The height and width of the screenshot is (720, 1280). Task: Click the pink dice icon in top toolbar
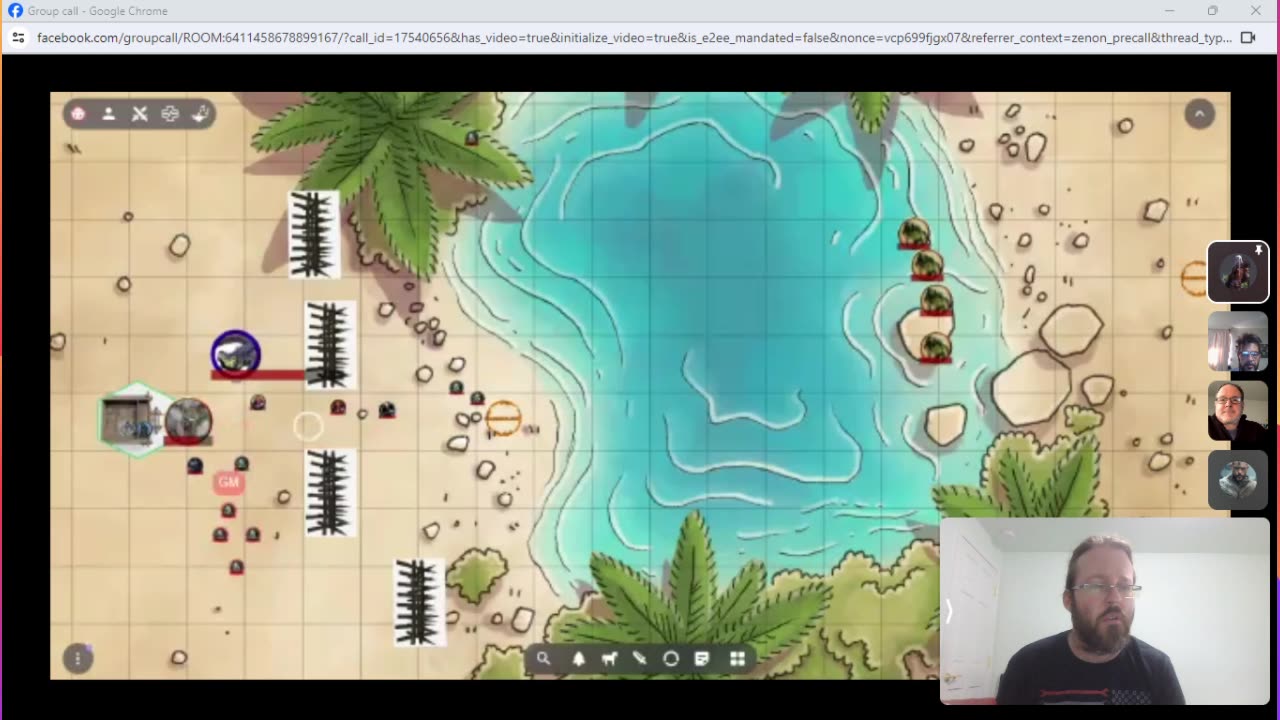78,114
